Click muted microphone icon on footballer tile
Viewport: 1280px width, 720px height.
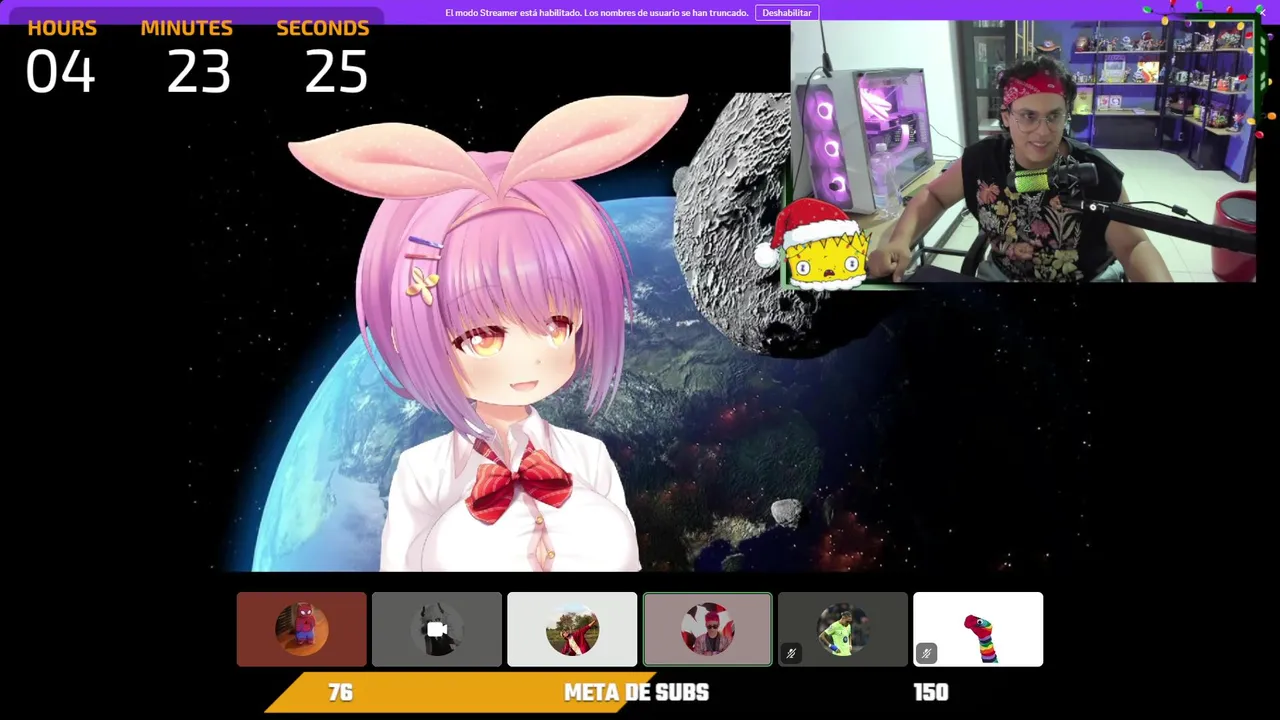pyautogui.click(x=791, y=654)
